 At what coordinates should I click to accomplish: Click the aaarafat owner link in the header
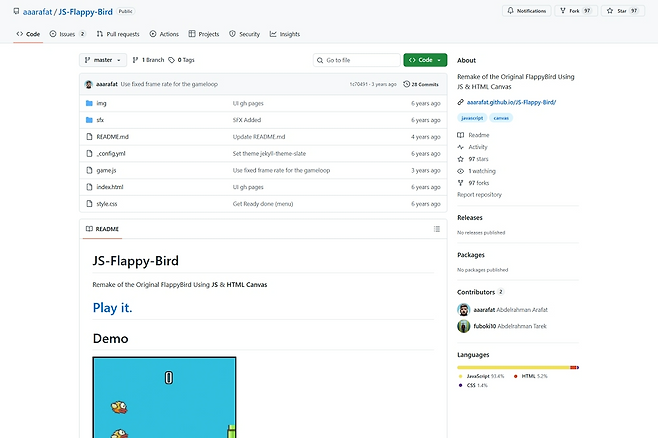point(37,12)
